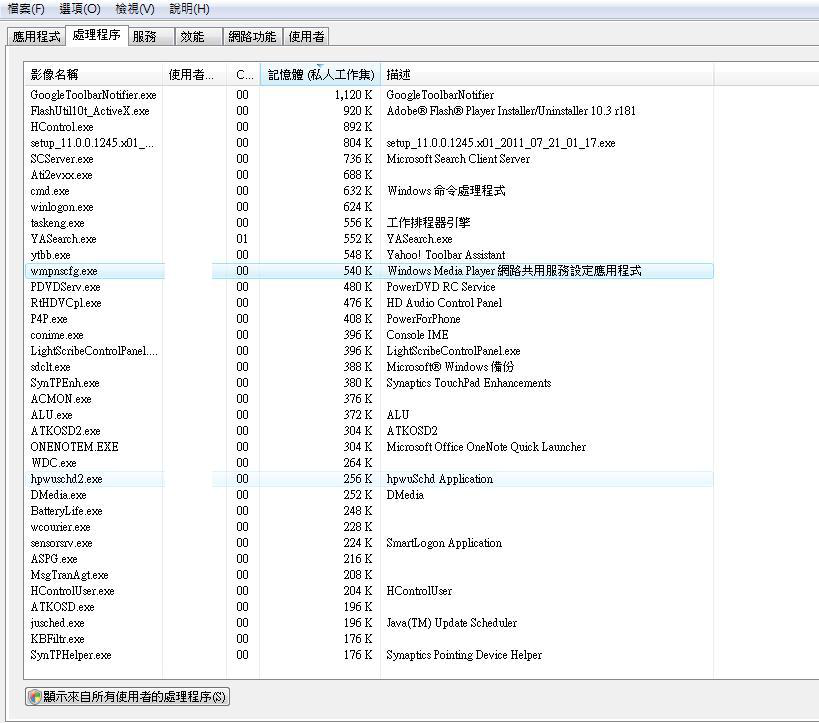Screen dimensions: 819x723
Task: Select the wmpnscfg.exe process row
Action: (x=64, y=271)
